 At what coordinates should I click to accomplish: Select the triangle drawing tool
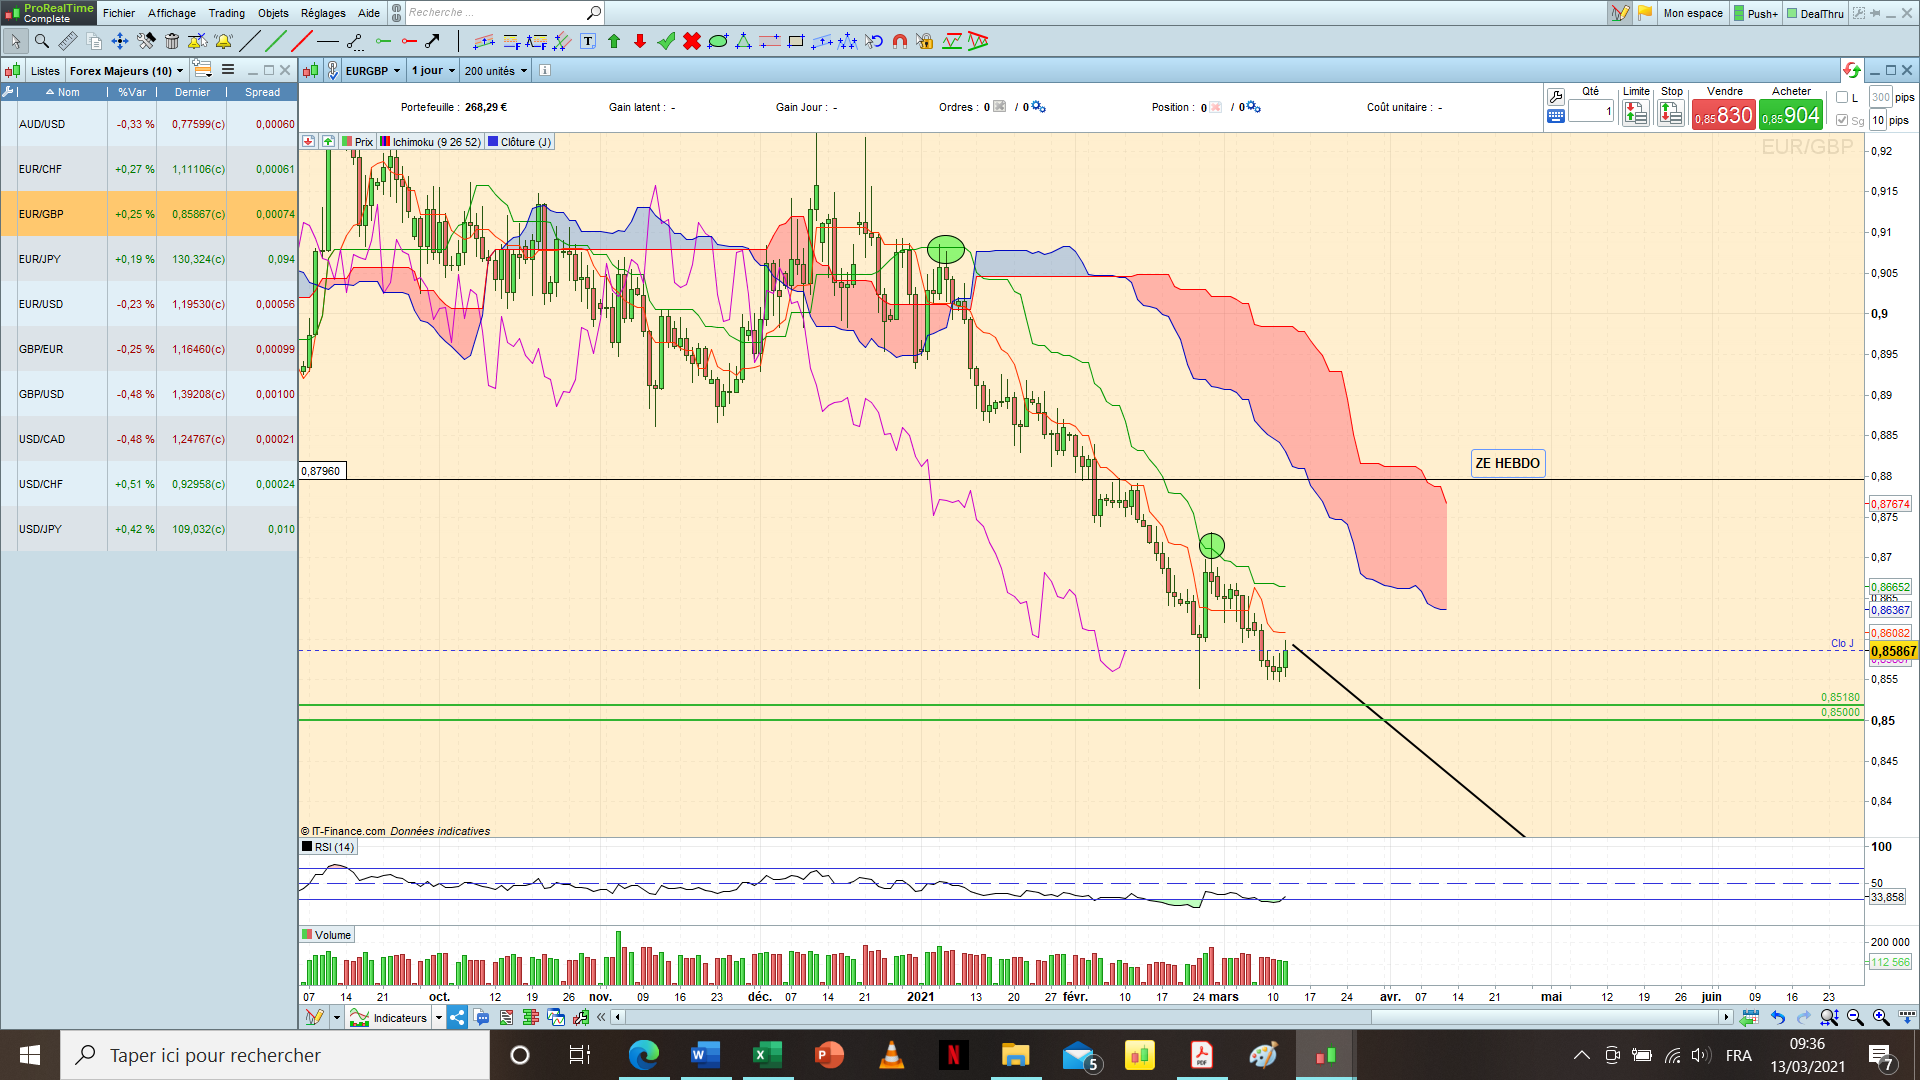coord(744,41)
